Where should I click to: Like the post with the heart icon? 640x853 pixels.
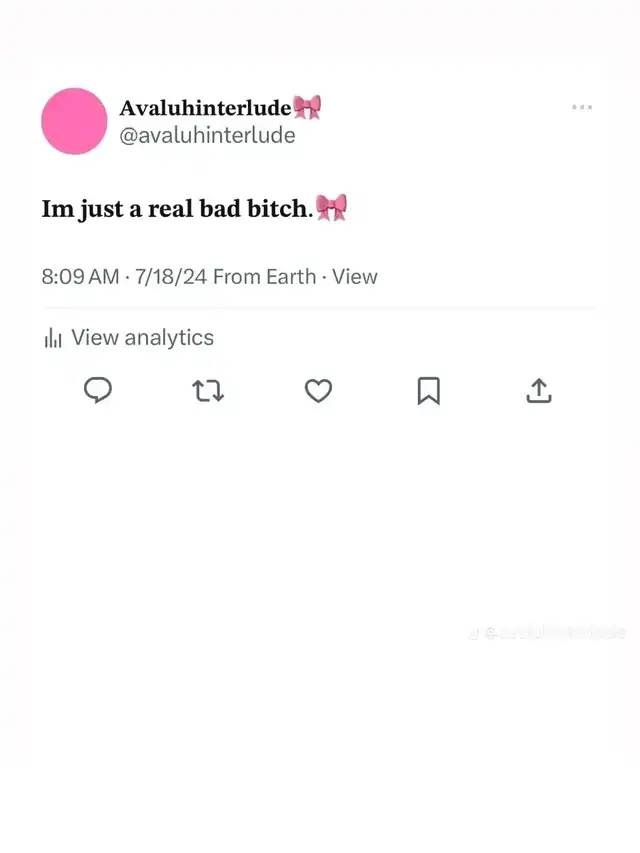(318, 391)
